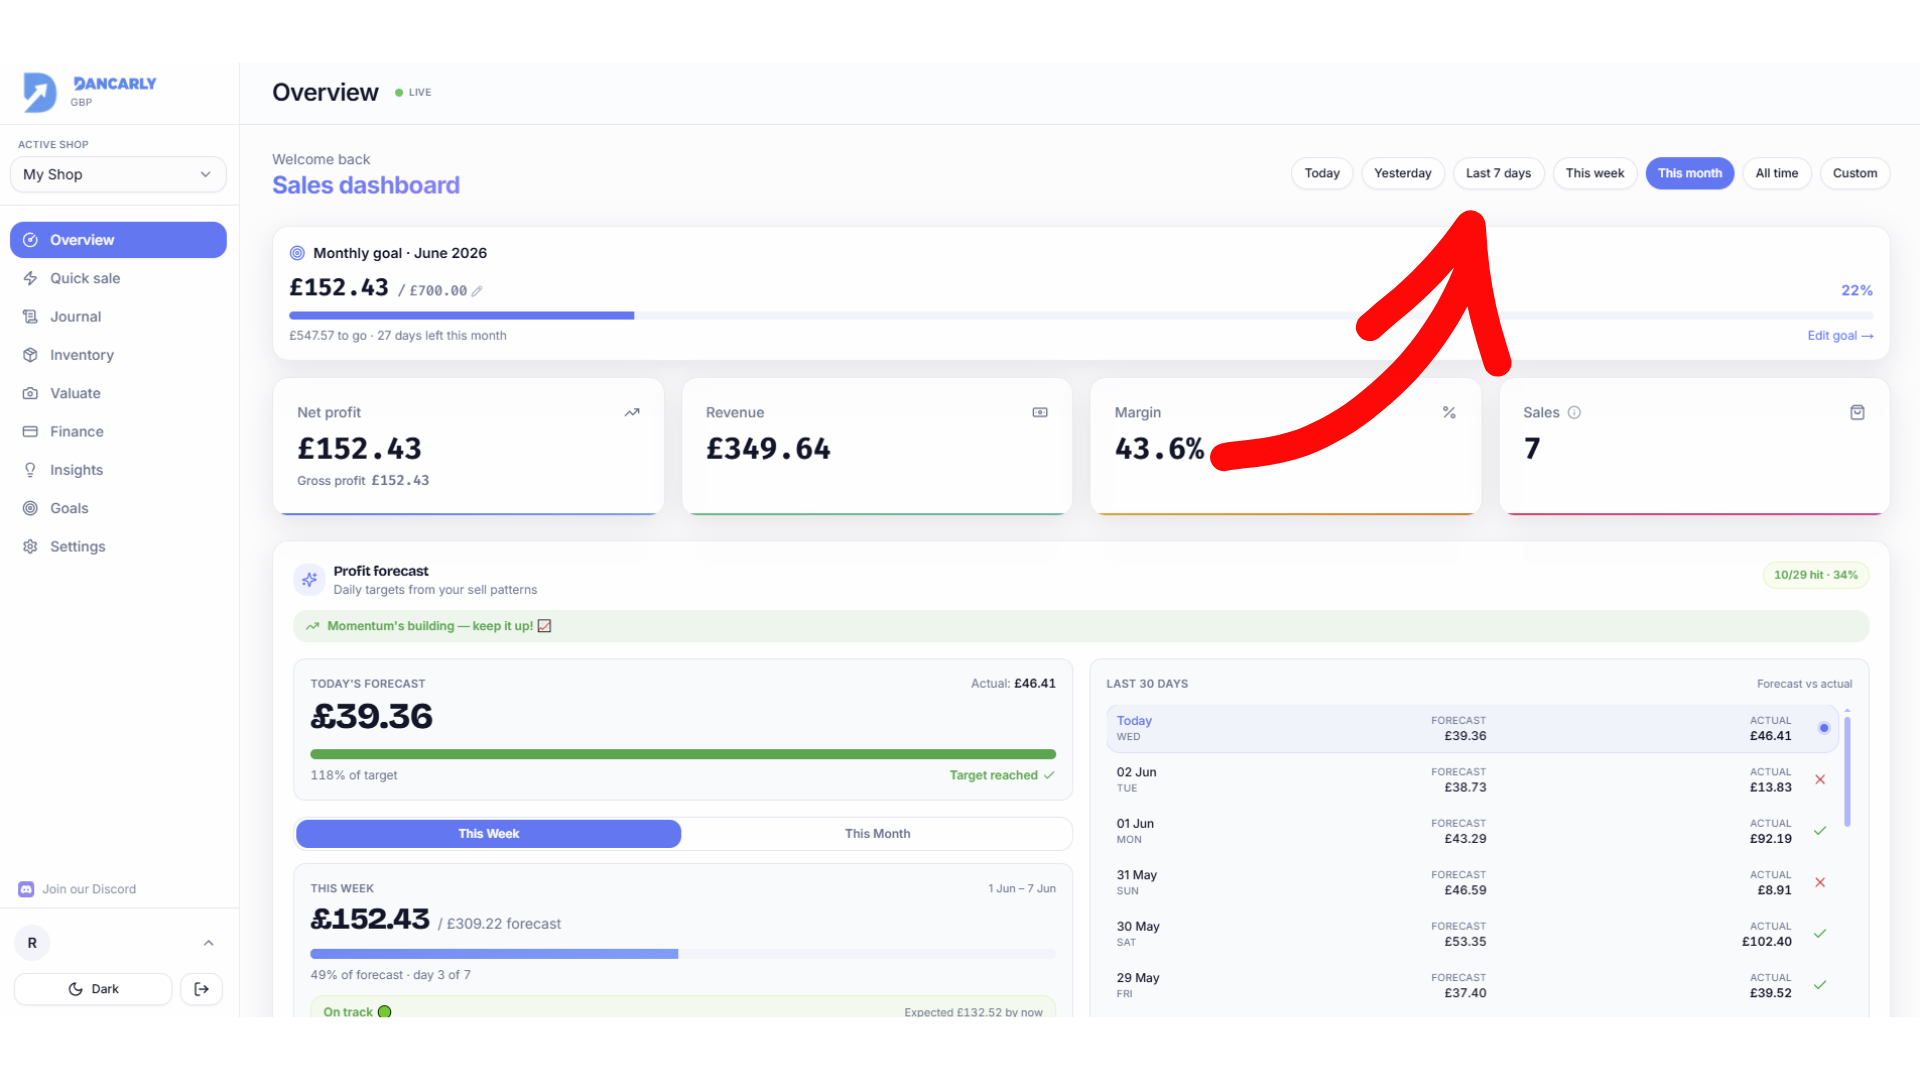Toggle Dark mode button
The image size is (1920, 1080).
click(x=93, y=989)
